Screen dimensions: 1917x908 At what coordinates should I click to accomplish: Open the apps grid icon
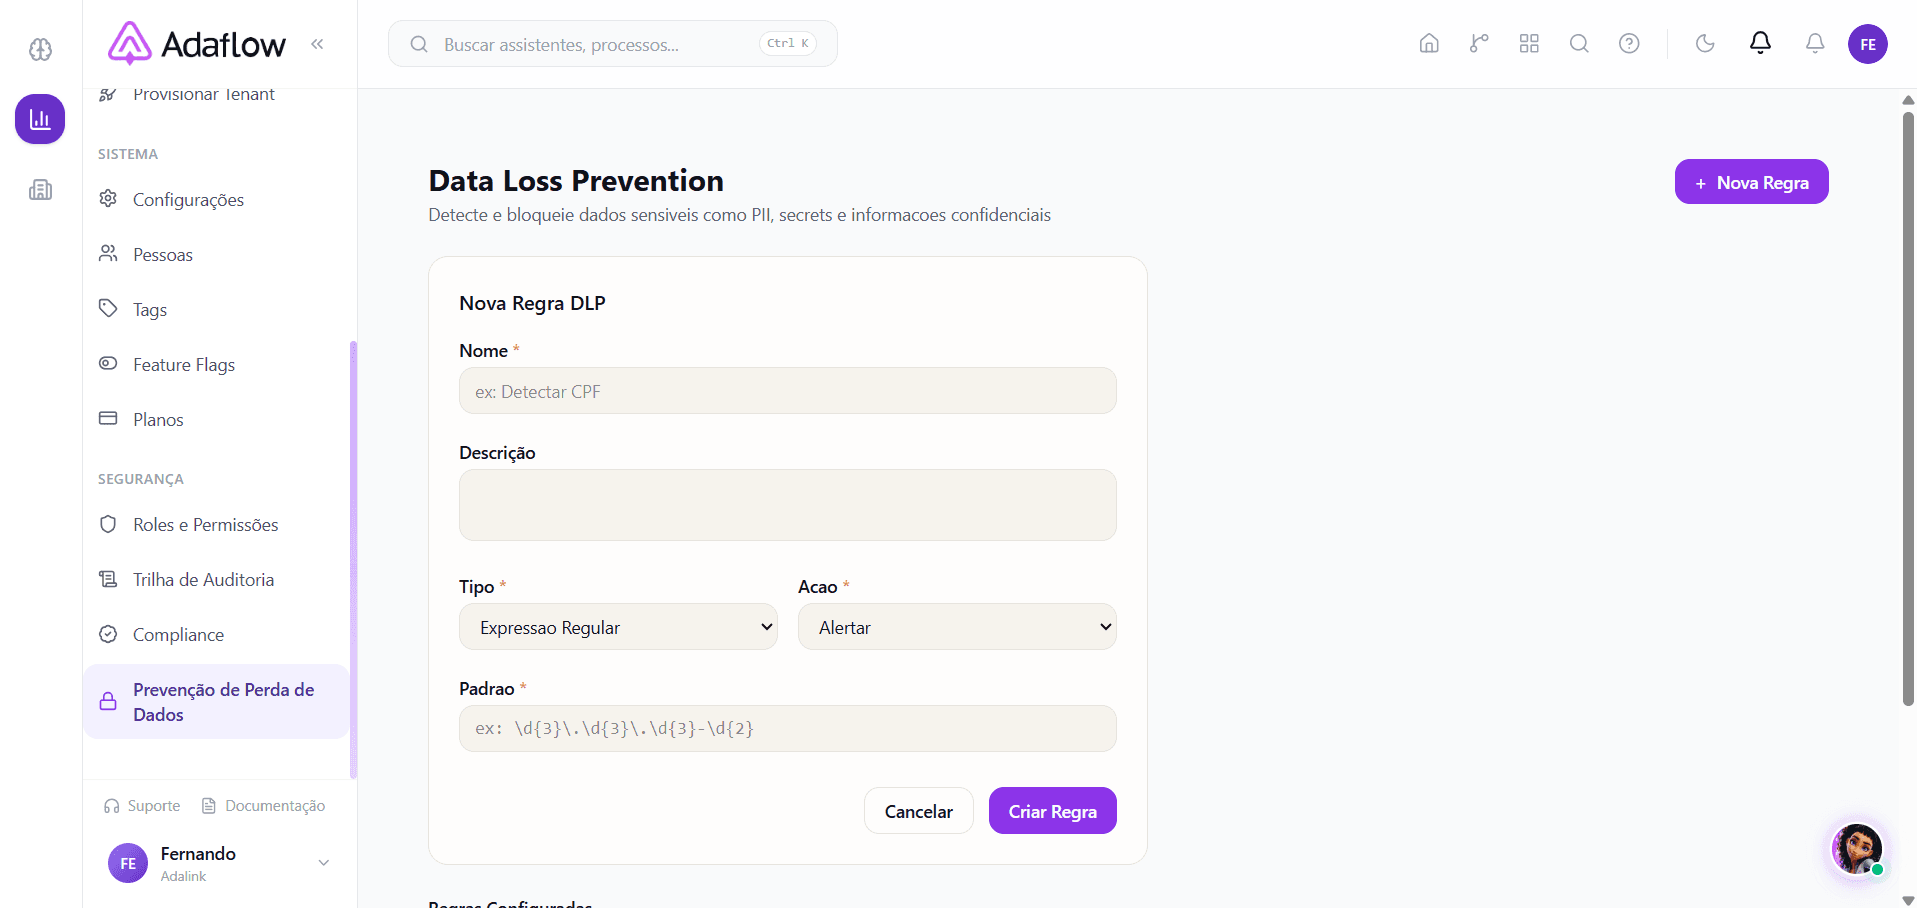pos(1529,44)
